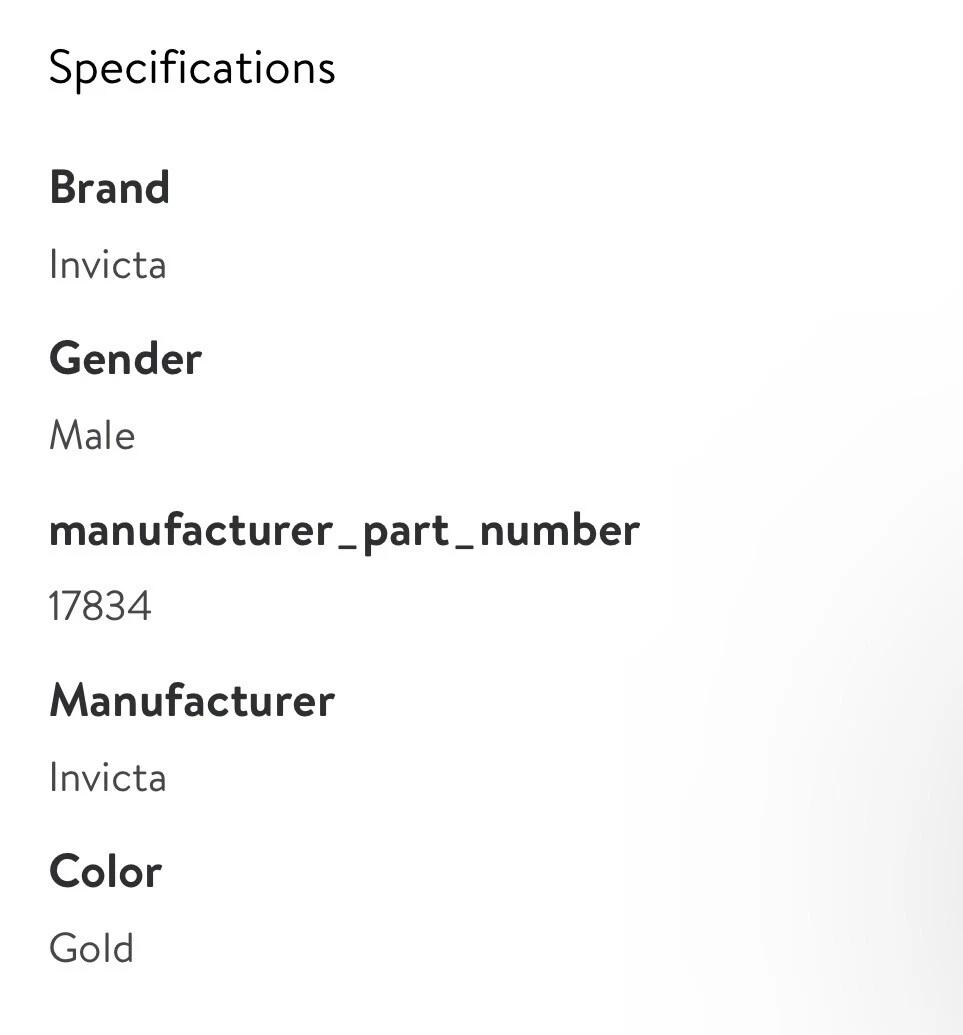The image size is (963, 1035).
Task: Tap the text Male below Gender
Action: tap(92, 436)
